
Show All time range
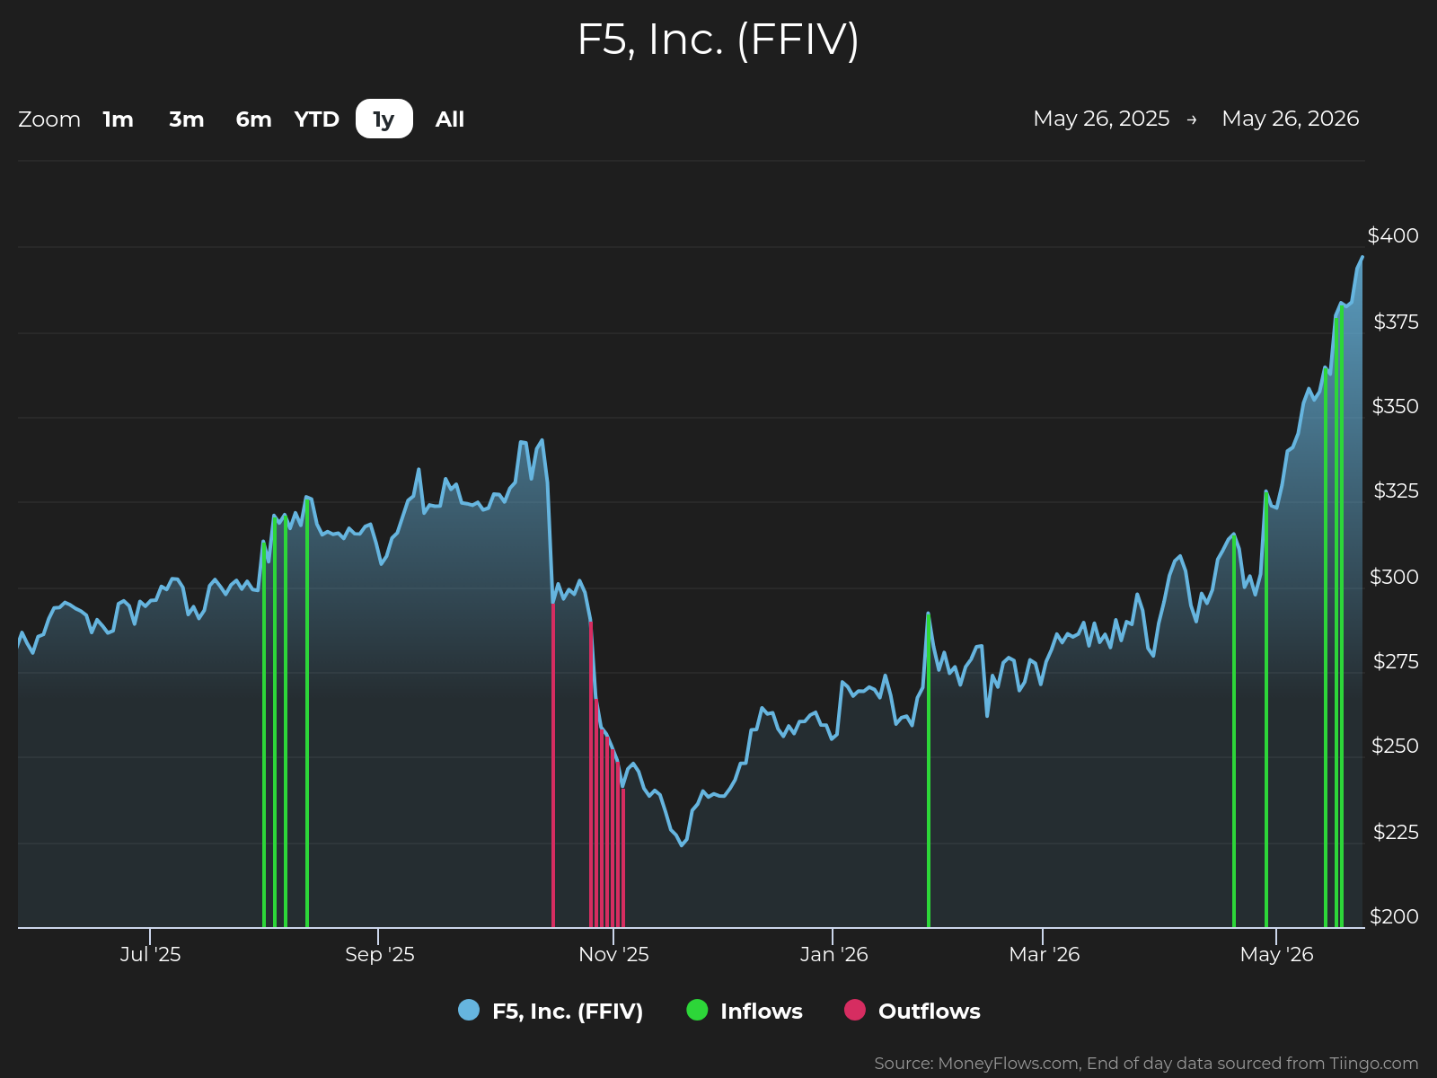click(x=450, y=119)
